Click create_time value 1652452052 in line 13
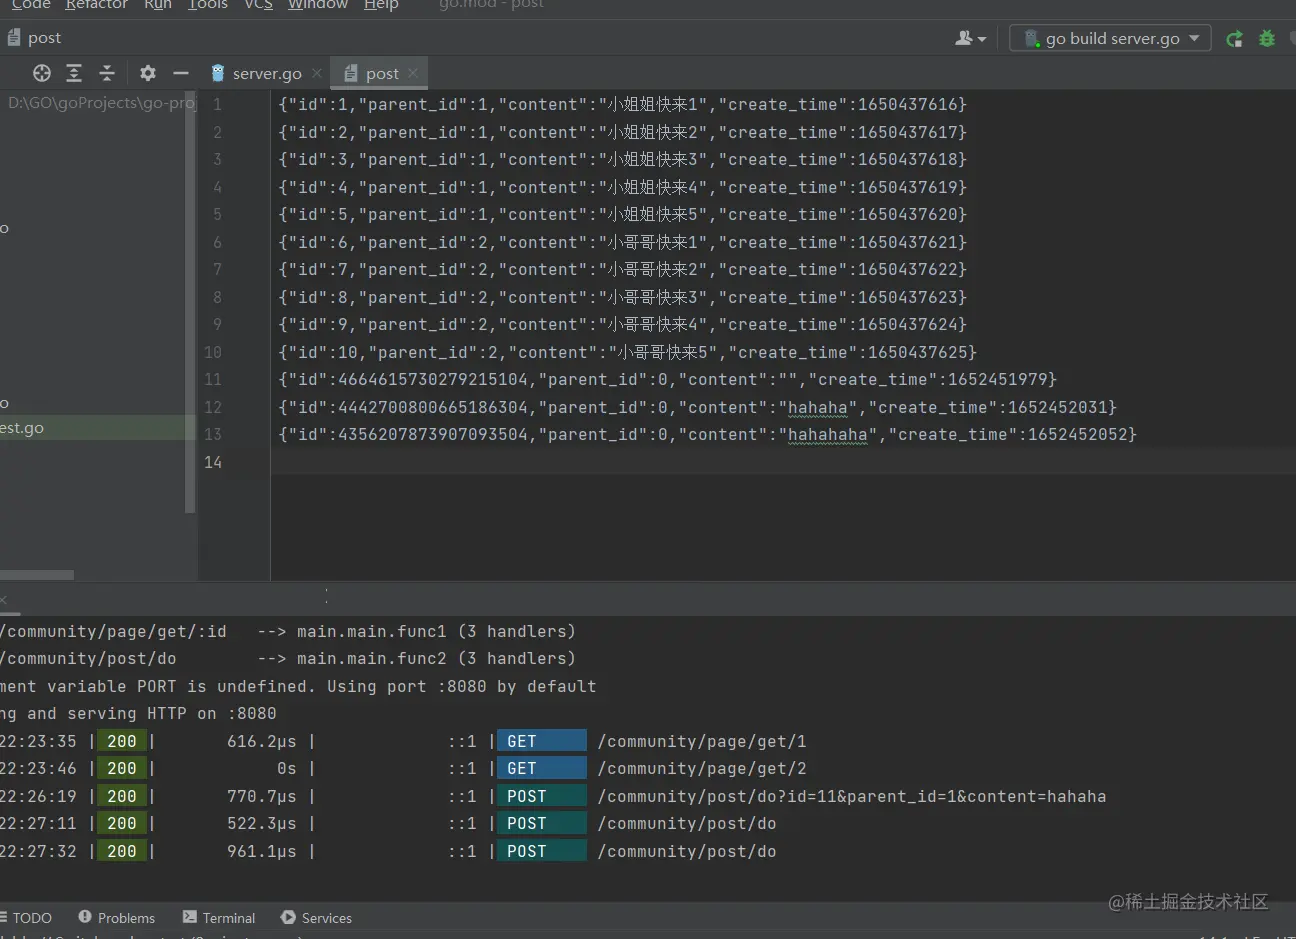This screenshot has width=1296, height=939. click(1077, 434)
